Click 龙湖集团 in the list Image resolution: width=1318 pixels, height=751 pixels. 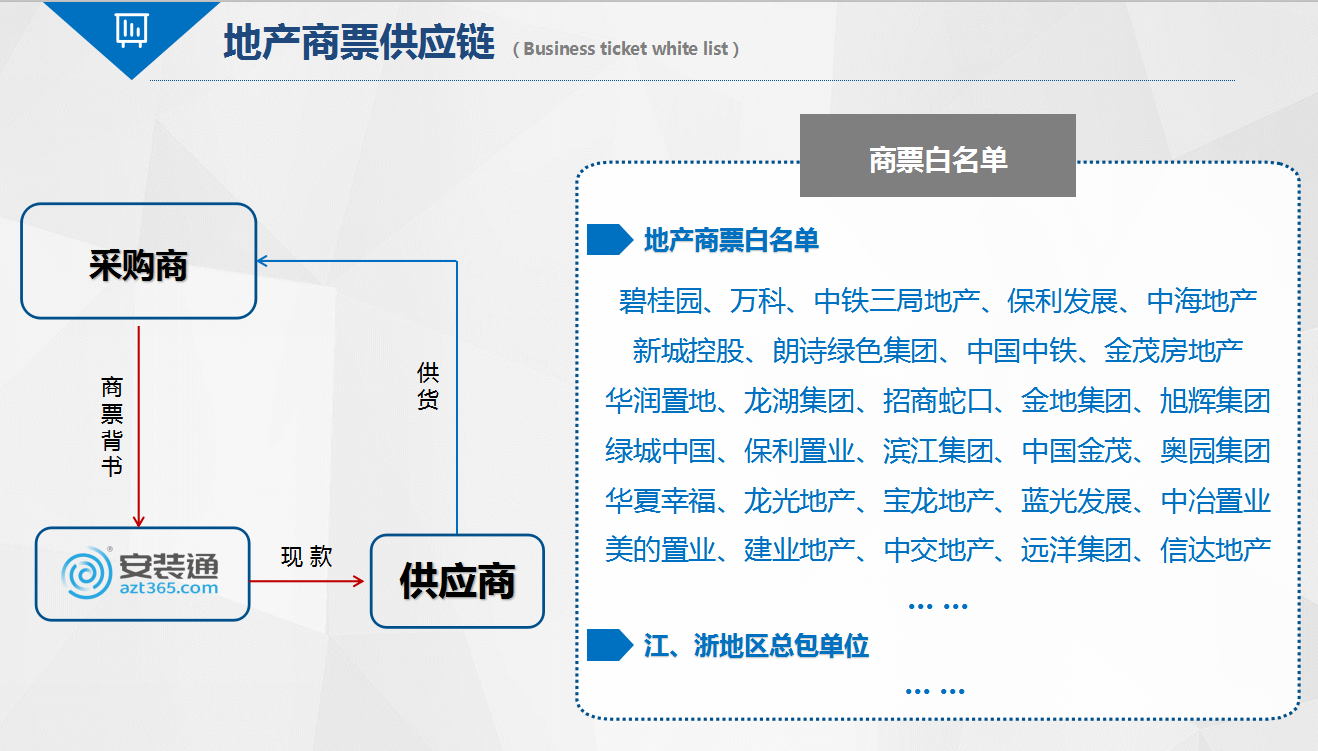click(x=799, y=401)
